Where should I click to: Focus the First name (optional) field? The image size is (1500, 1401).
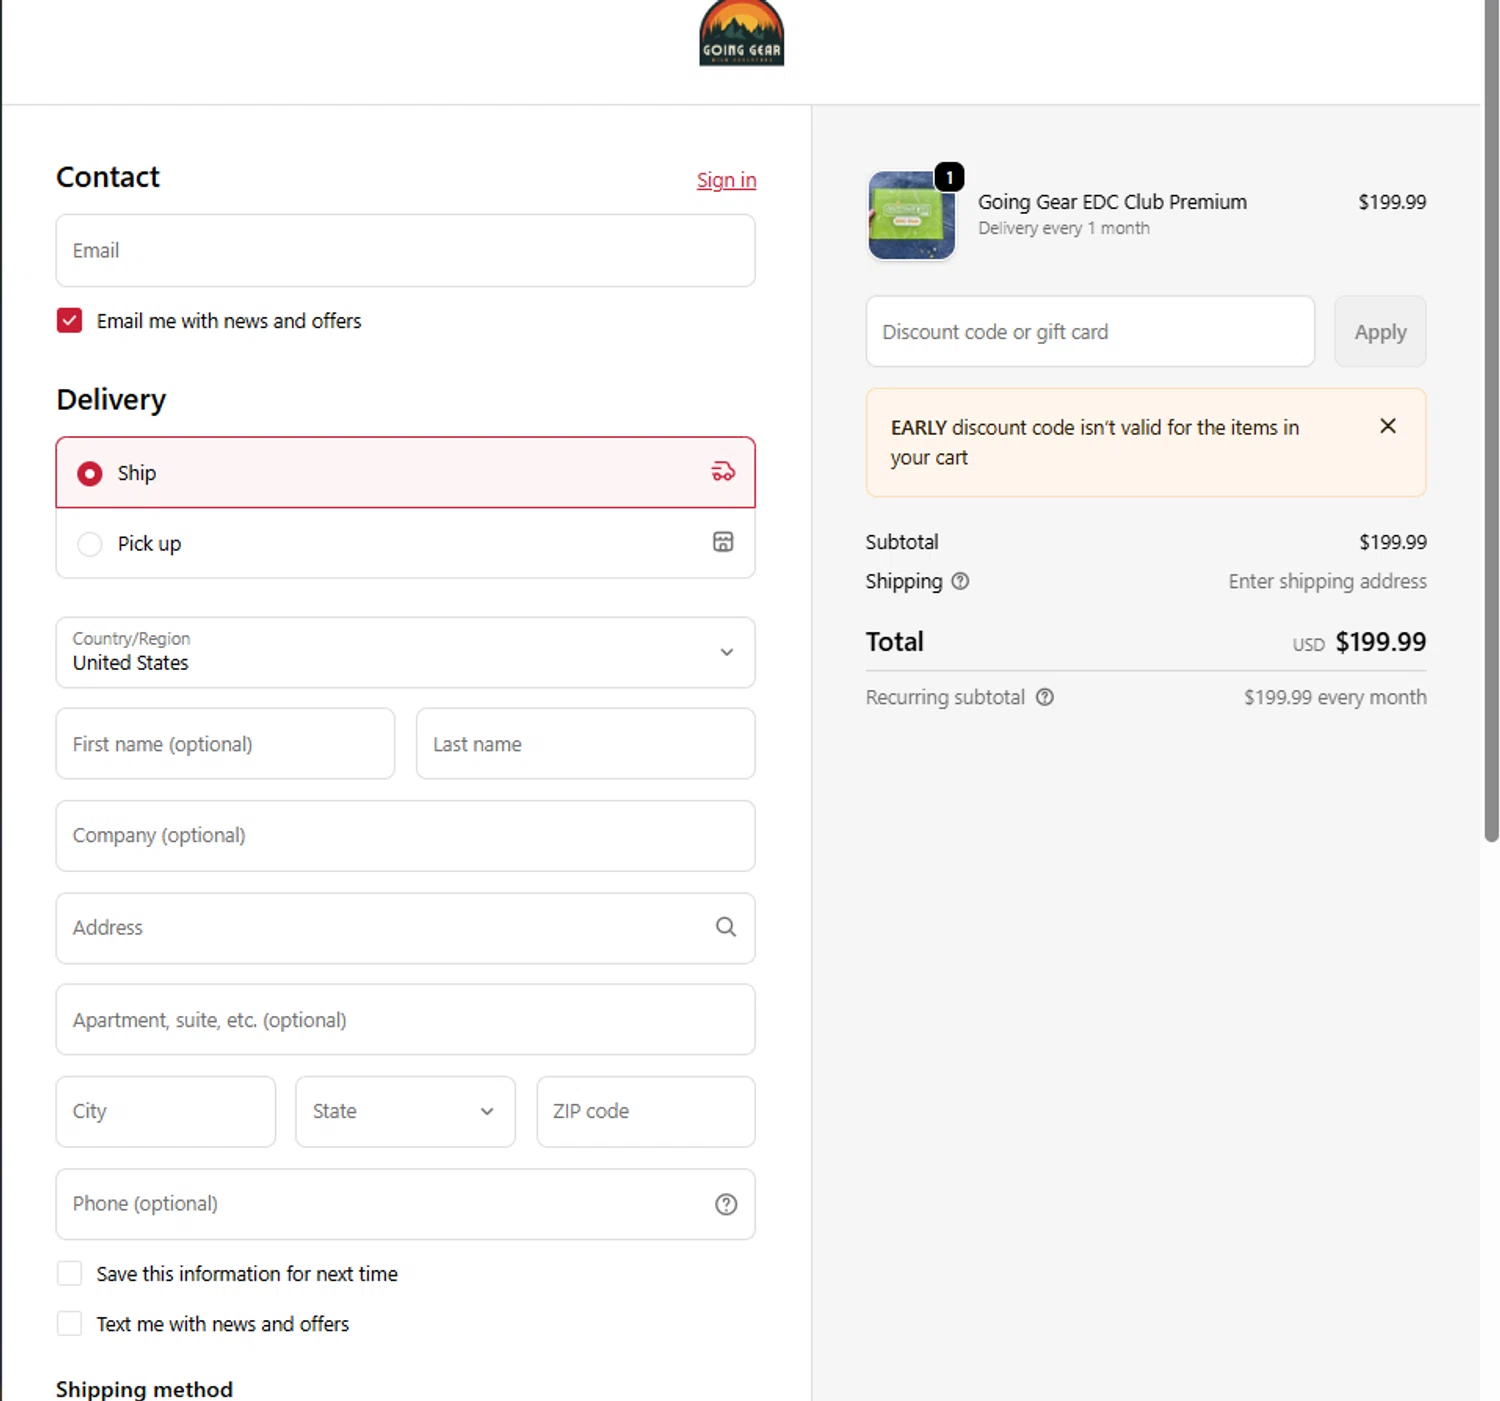pos(225,744)
